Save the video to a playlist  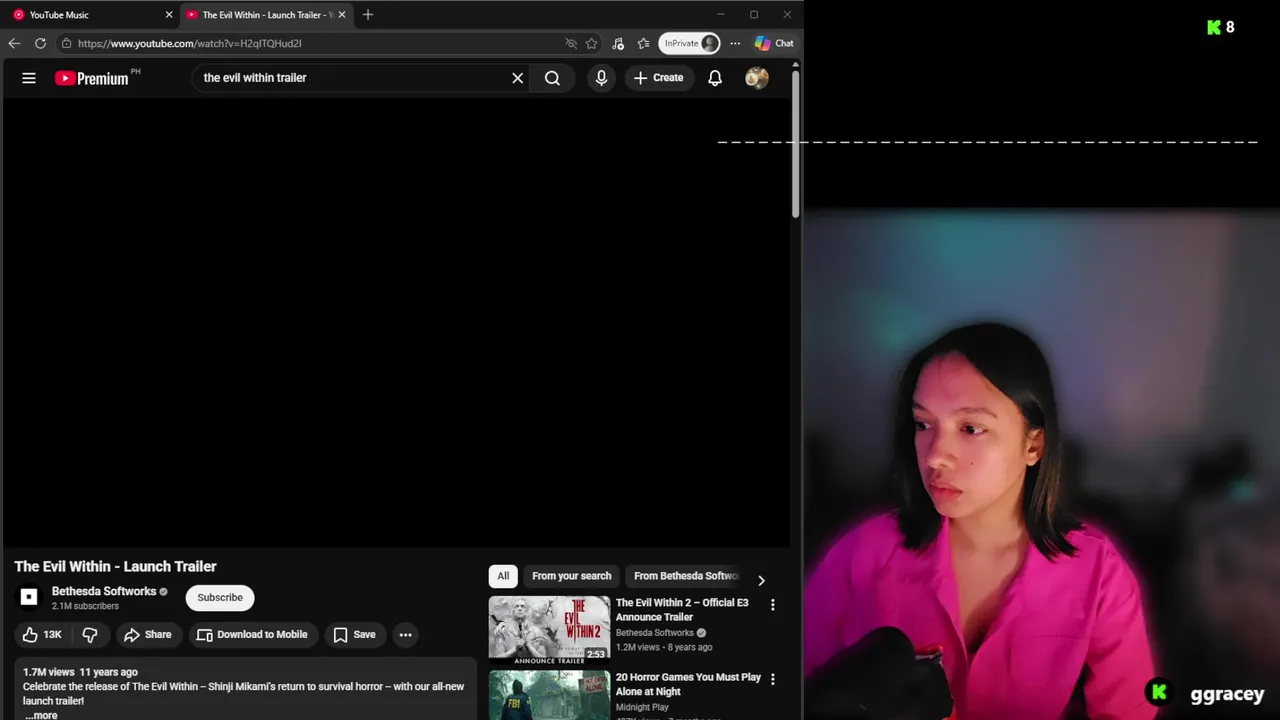[354, 635]
